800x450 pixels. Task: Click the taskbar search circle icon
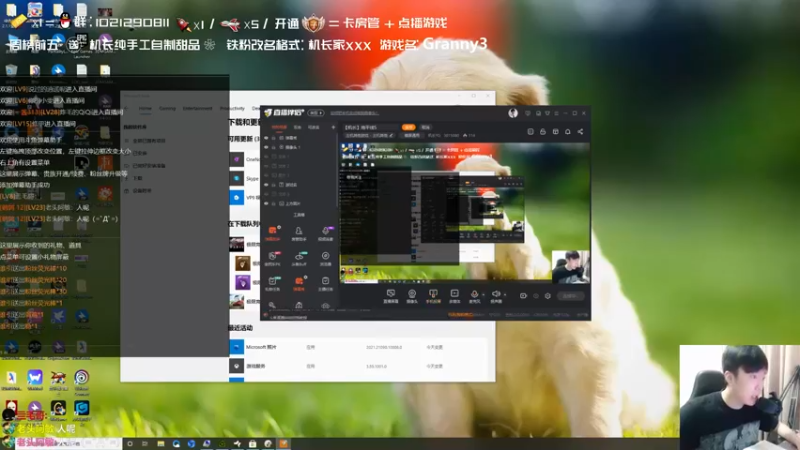[130, 444]
